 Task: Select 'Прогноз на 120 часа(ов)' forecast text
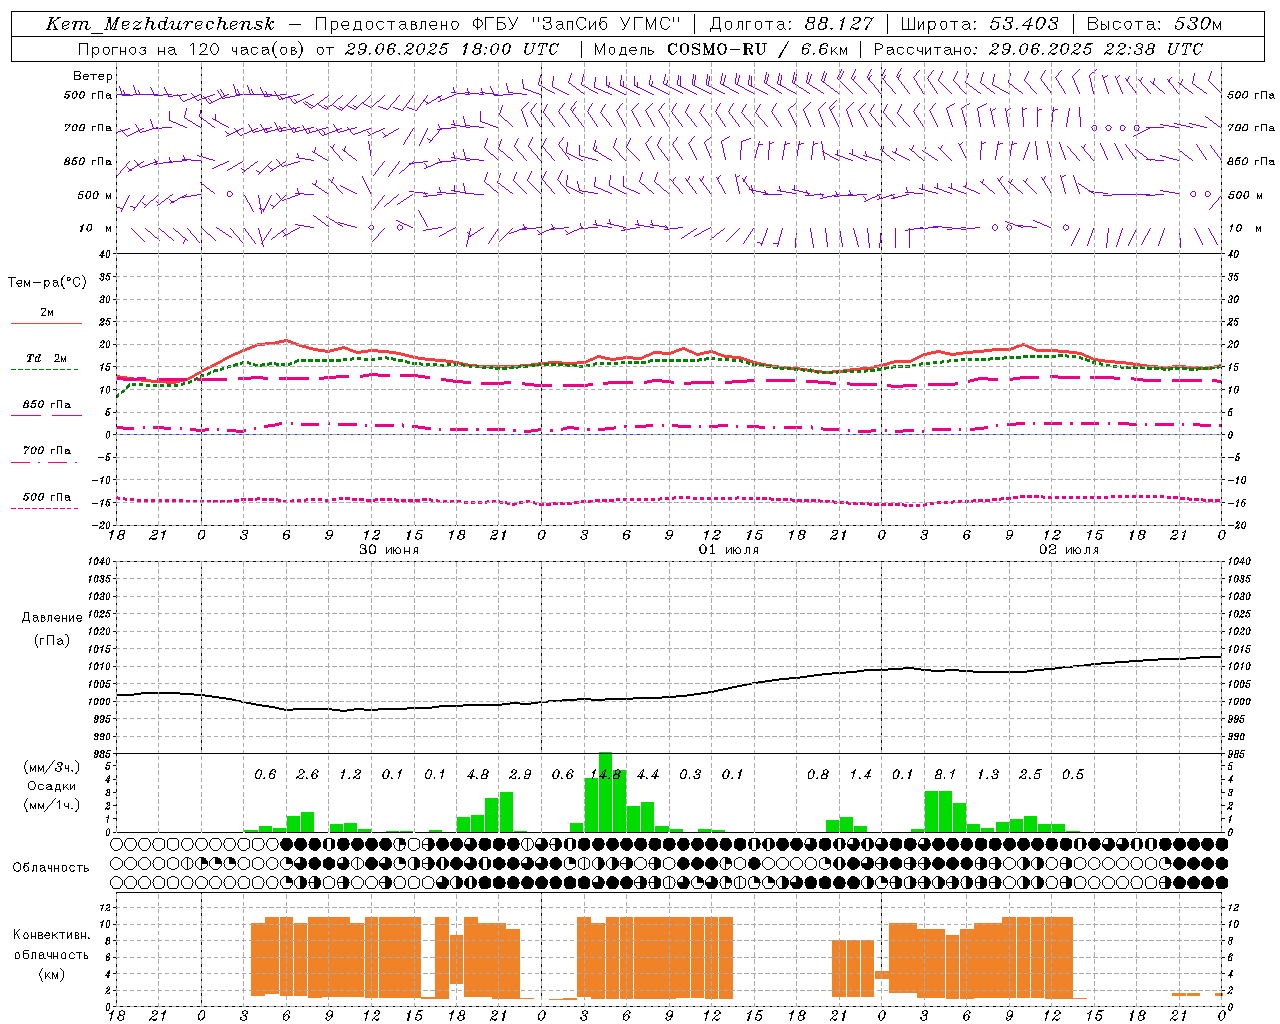[193, 49]
